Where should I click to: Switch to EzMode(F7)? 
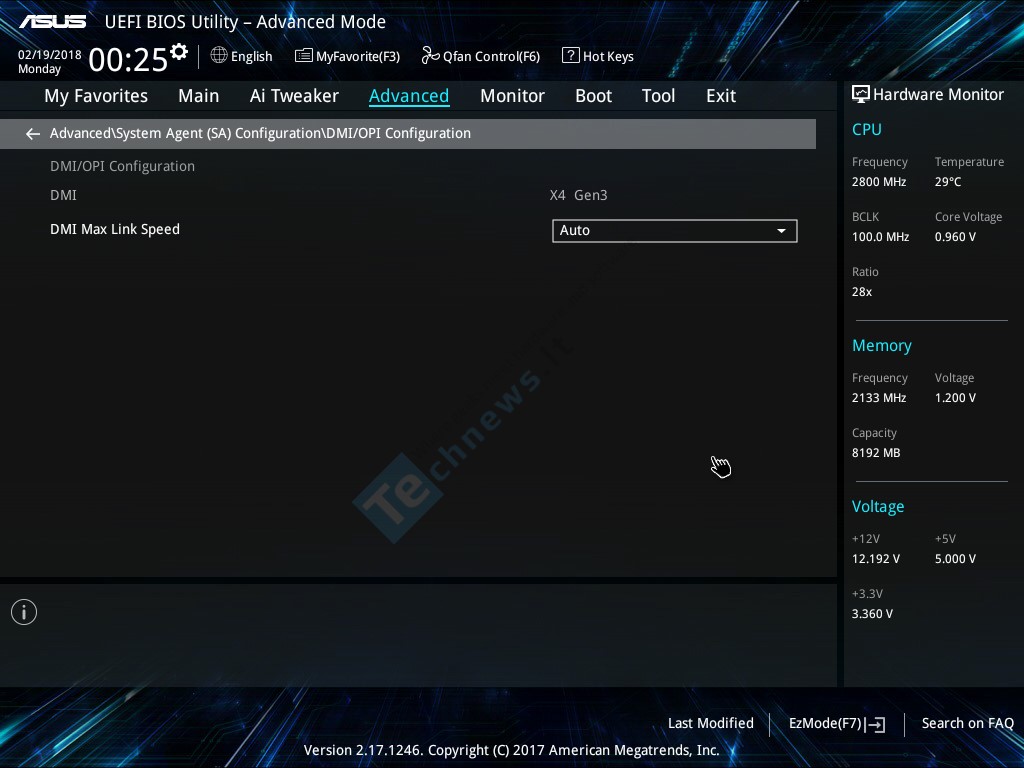(x=837, y=724)
